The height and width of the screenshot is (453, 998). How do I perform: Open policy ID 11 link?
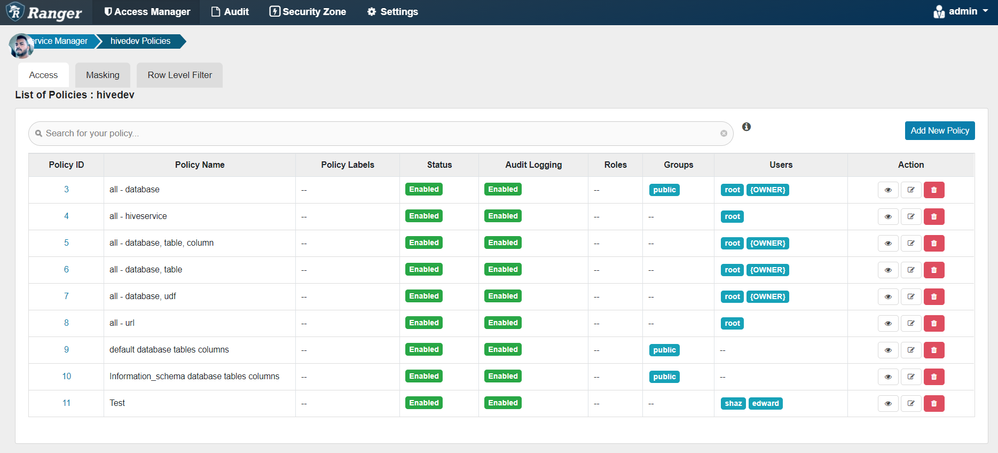point(66,403)
